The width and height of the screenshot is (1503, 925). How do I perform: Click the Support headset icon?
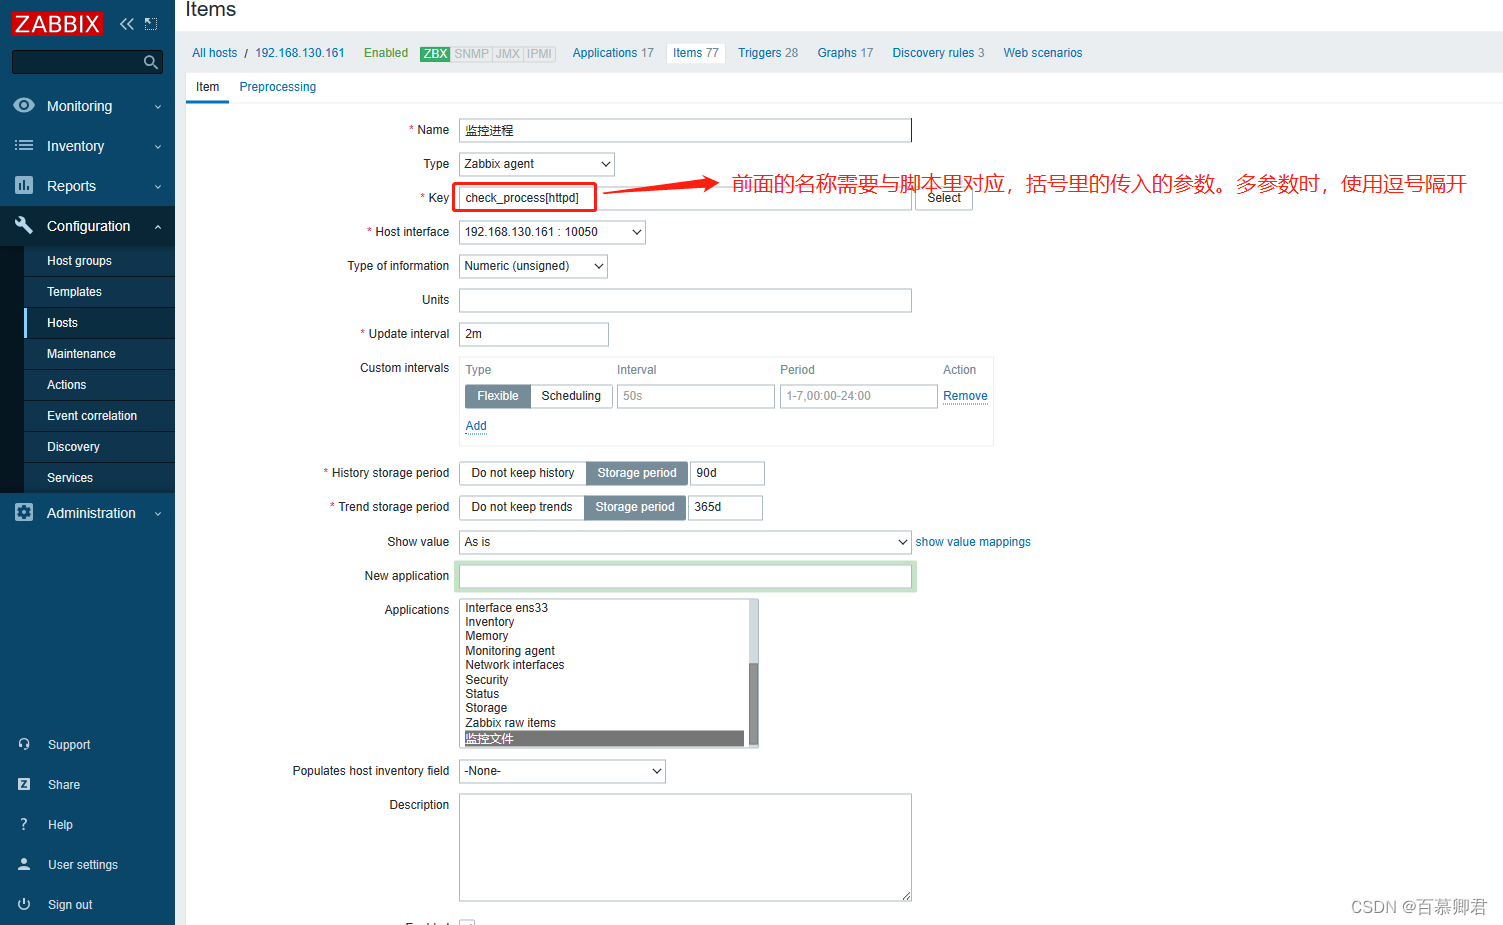tap(24, 744)
